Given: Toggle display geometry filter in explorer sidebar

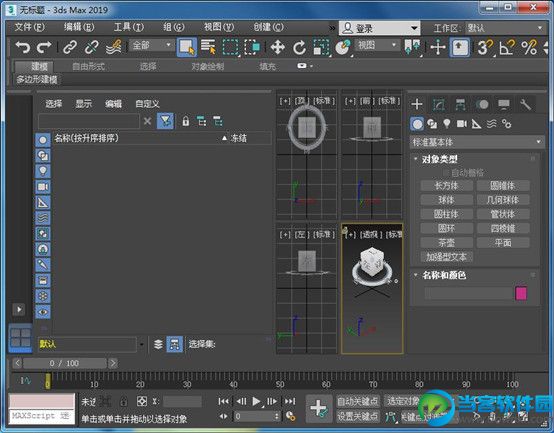Looking at the screenshot, I should tap(43, 140).
